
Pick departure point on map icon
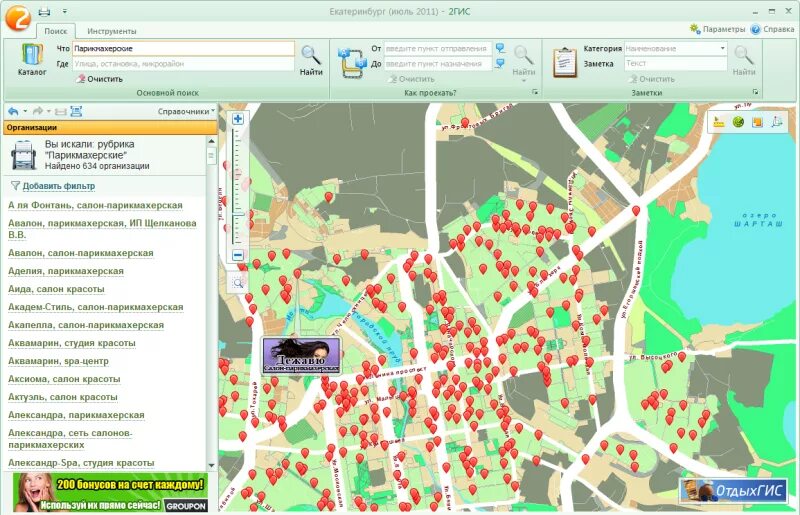501,48
